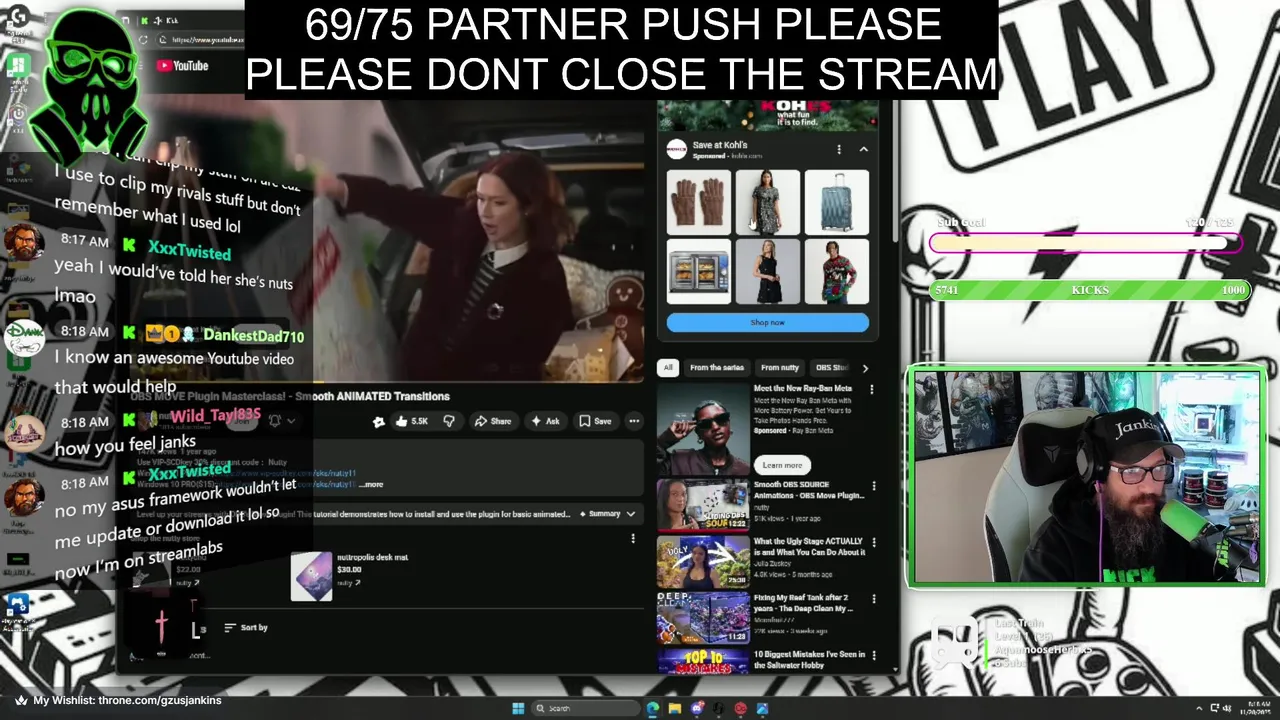The image size is (1280, 720).
Task: Collapse the Kohl's ad panel chevron
Action: coord(864,149)
